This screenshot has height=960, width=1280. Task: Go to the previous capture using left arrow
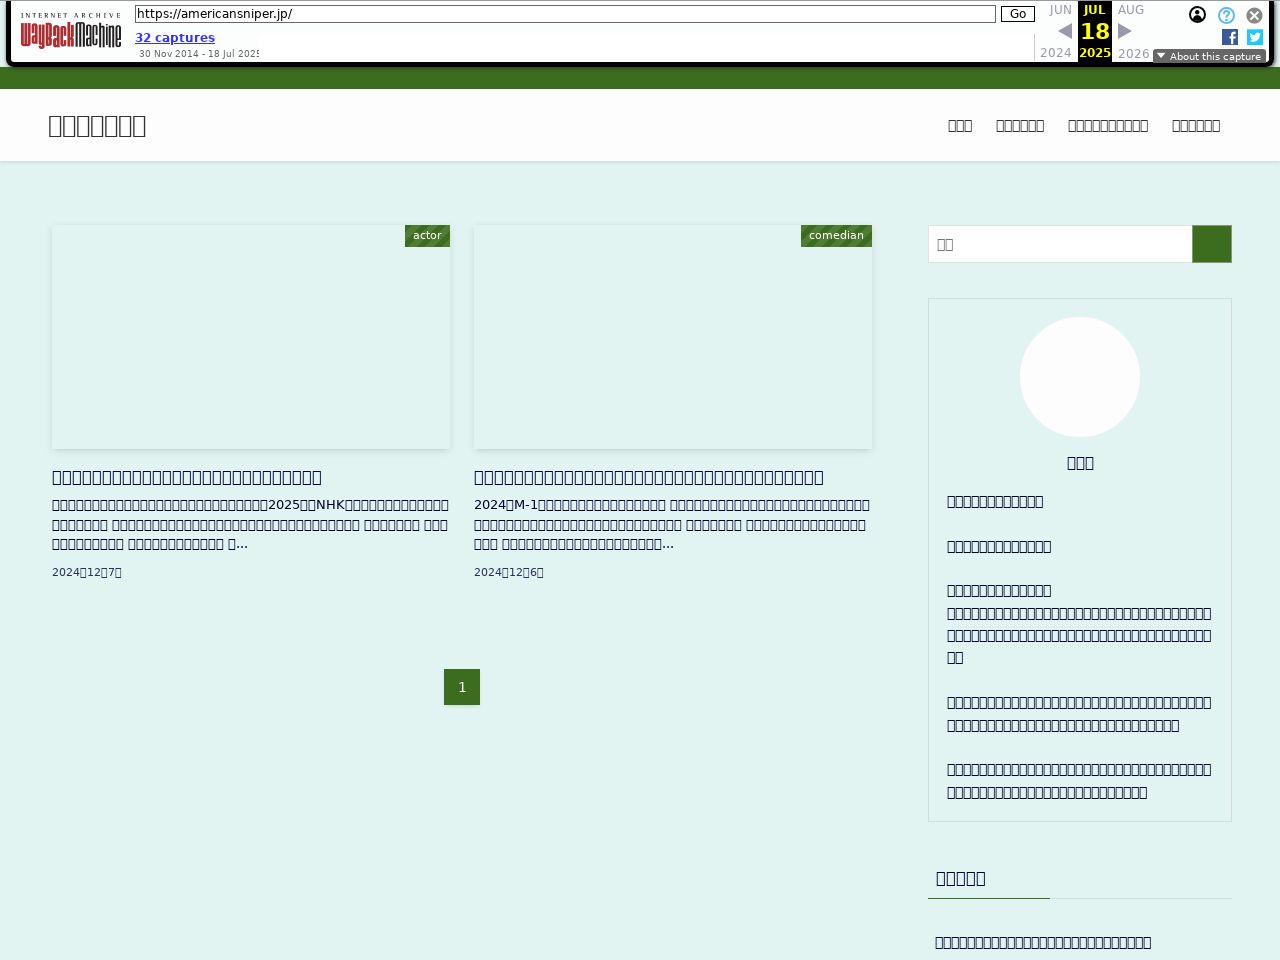(x=1065, y=31)
